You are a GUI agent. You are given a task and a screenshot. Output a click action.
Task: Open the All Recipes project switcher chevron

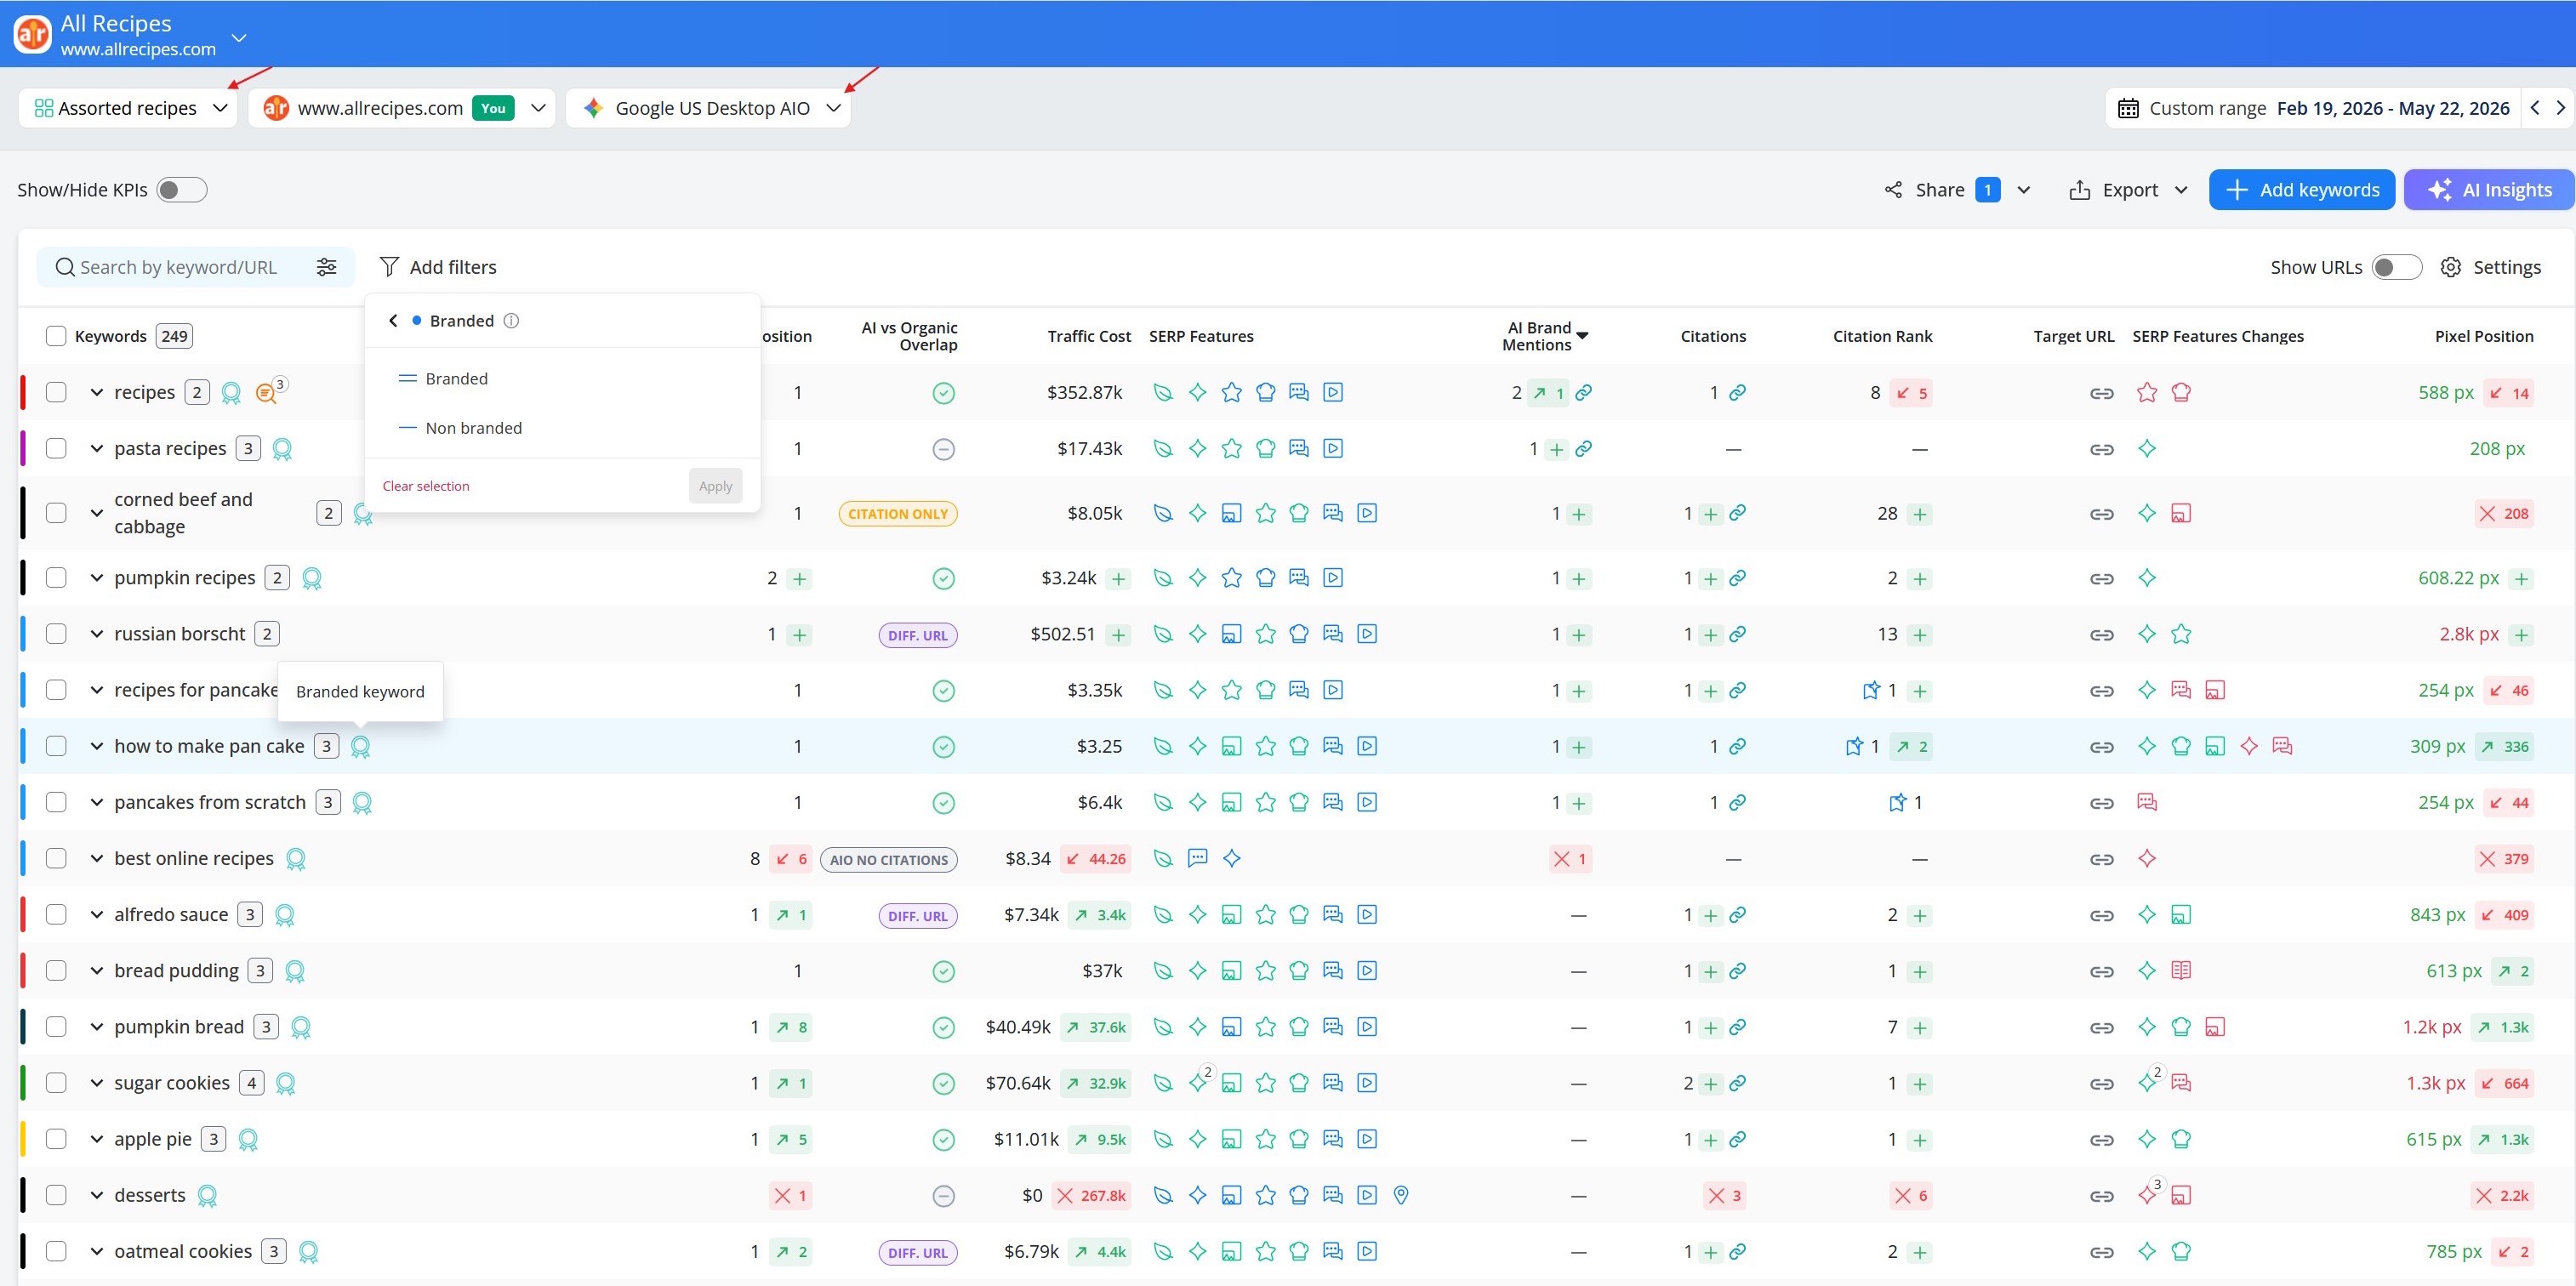(239, 38)
